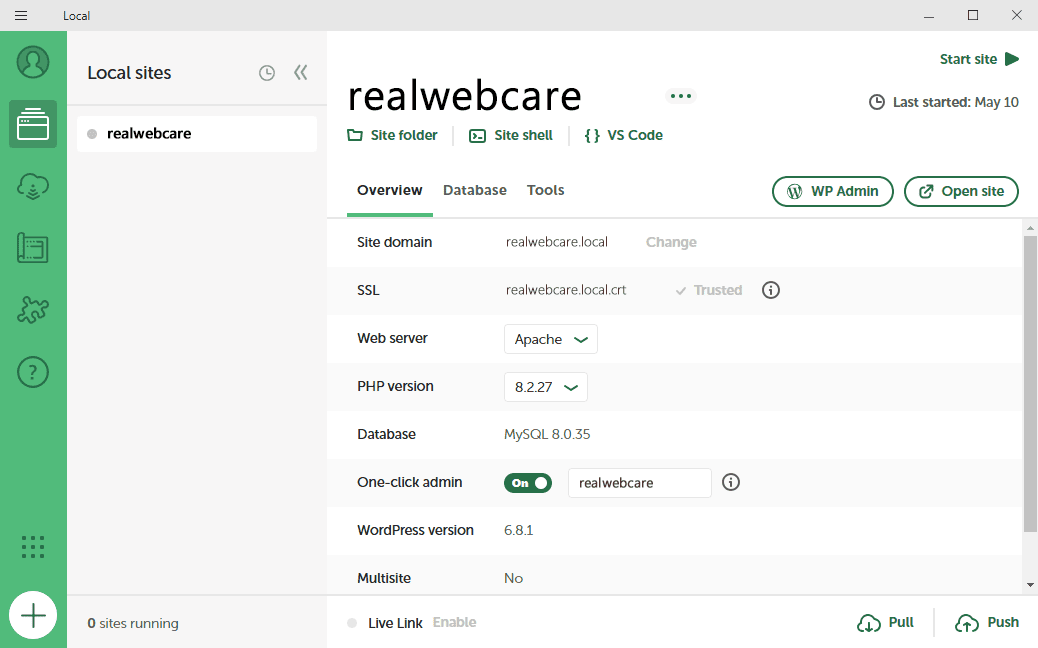This screenshot has height=648, width=1038.
Task: Switch to the Database tab
Action: 475,191
